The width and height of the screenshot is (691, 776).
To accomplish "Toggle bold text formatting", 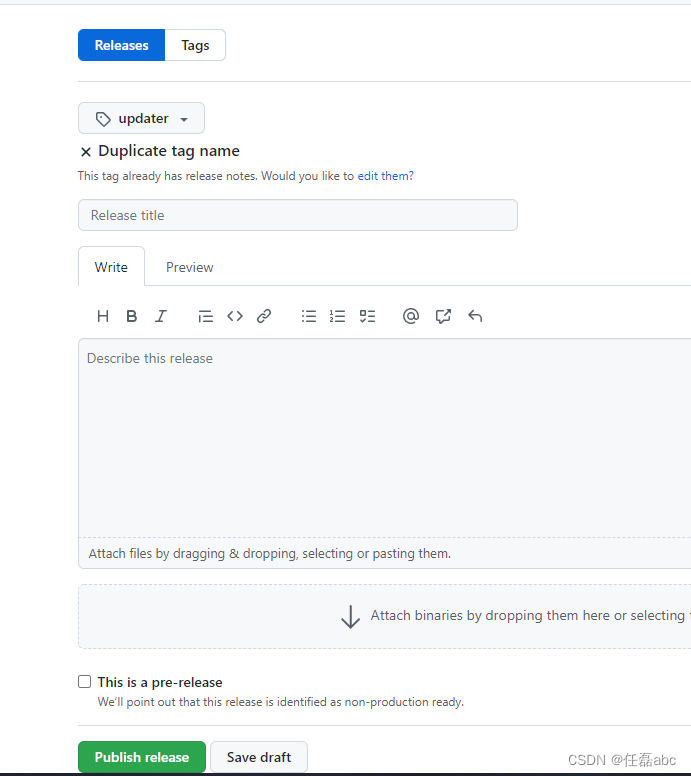I will (131, 316).
